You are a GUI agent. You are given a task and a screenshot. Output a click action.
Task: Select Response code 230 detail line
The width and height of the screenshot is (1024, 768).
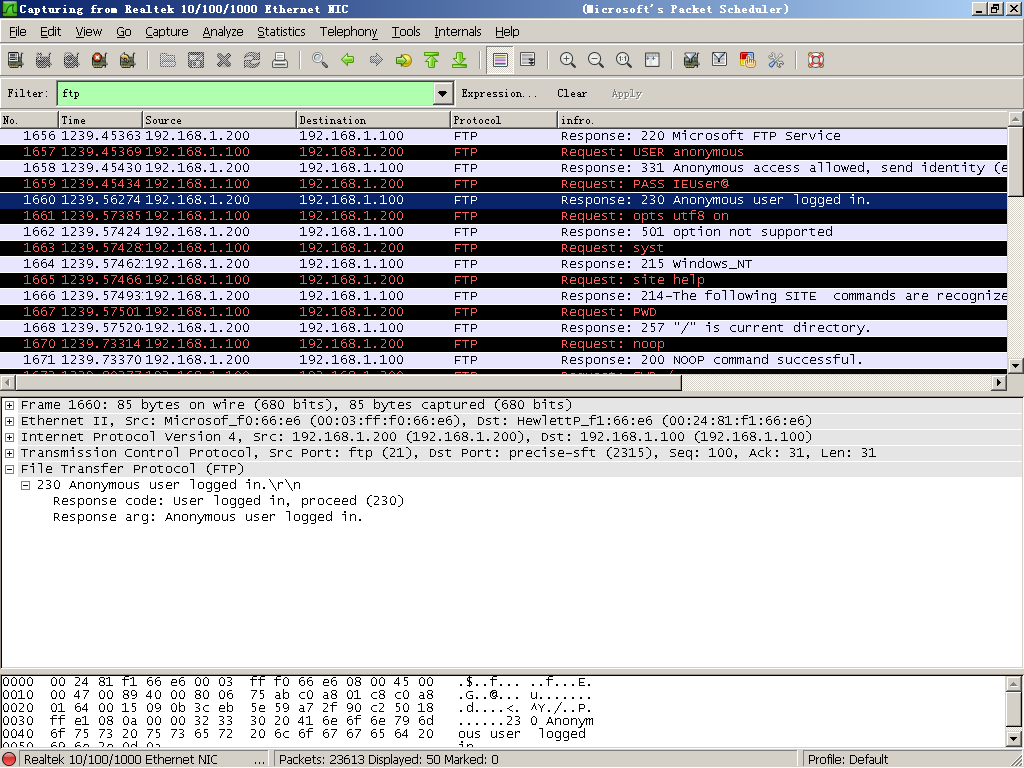[x=229, y=501]
